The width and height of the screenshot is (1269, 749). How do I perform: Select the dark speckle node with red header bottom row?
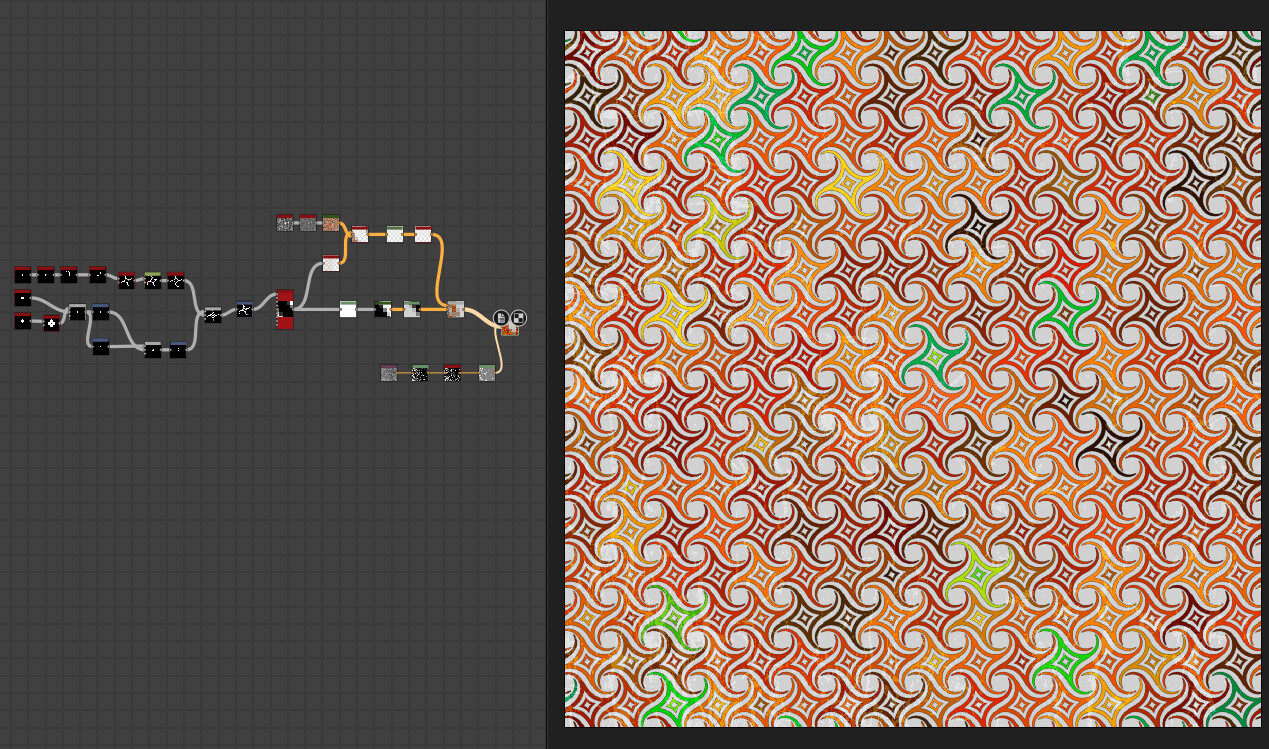[451, 375]
